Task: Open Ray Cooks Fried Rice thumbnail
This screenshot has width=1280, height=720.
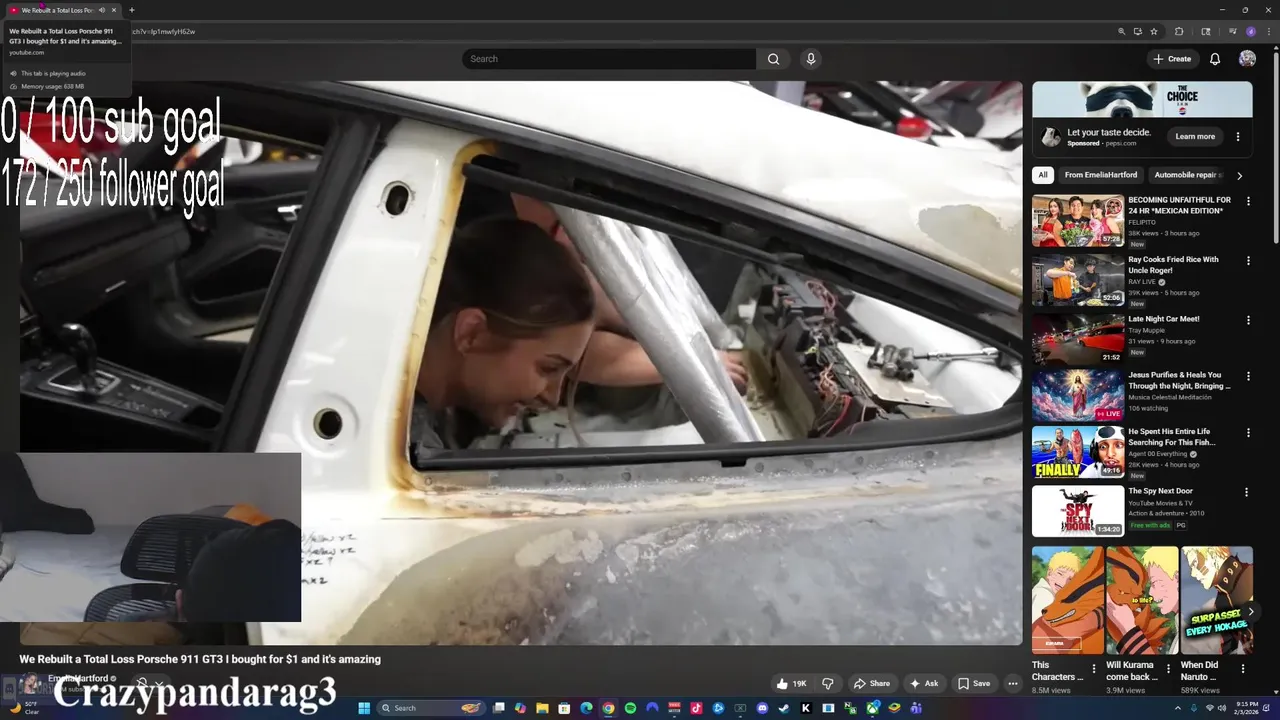Action: [1078, 279]
